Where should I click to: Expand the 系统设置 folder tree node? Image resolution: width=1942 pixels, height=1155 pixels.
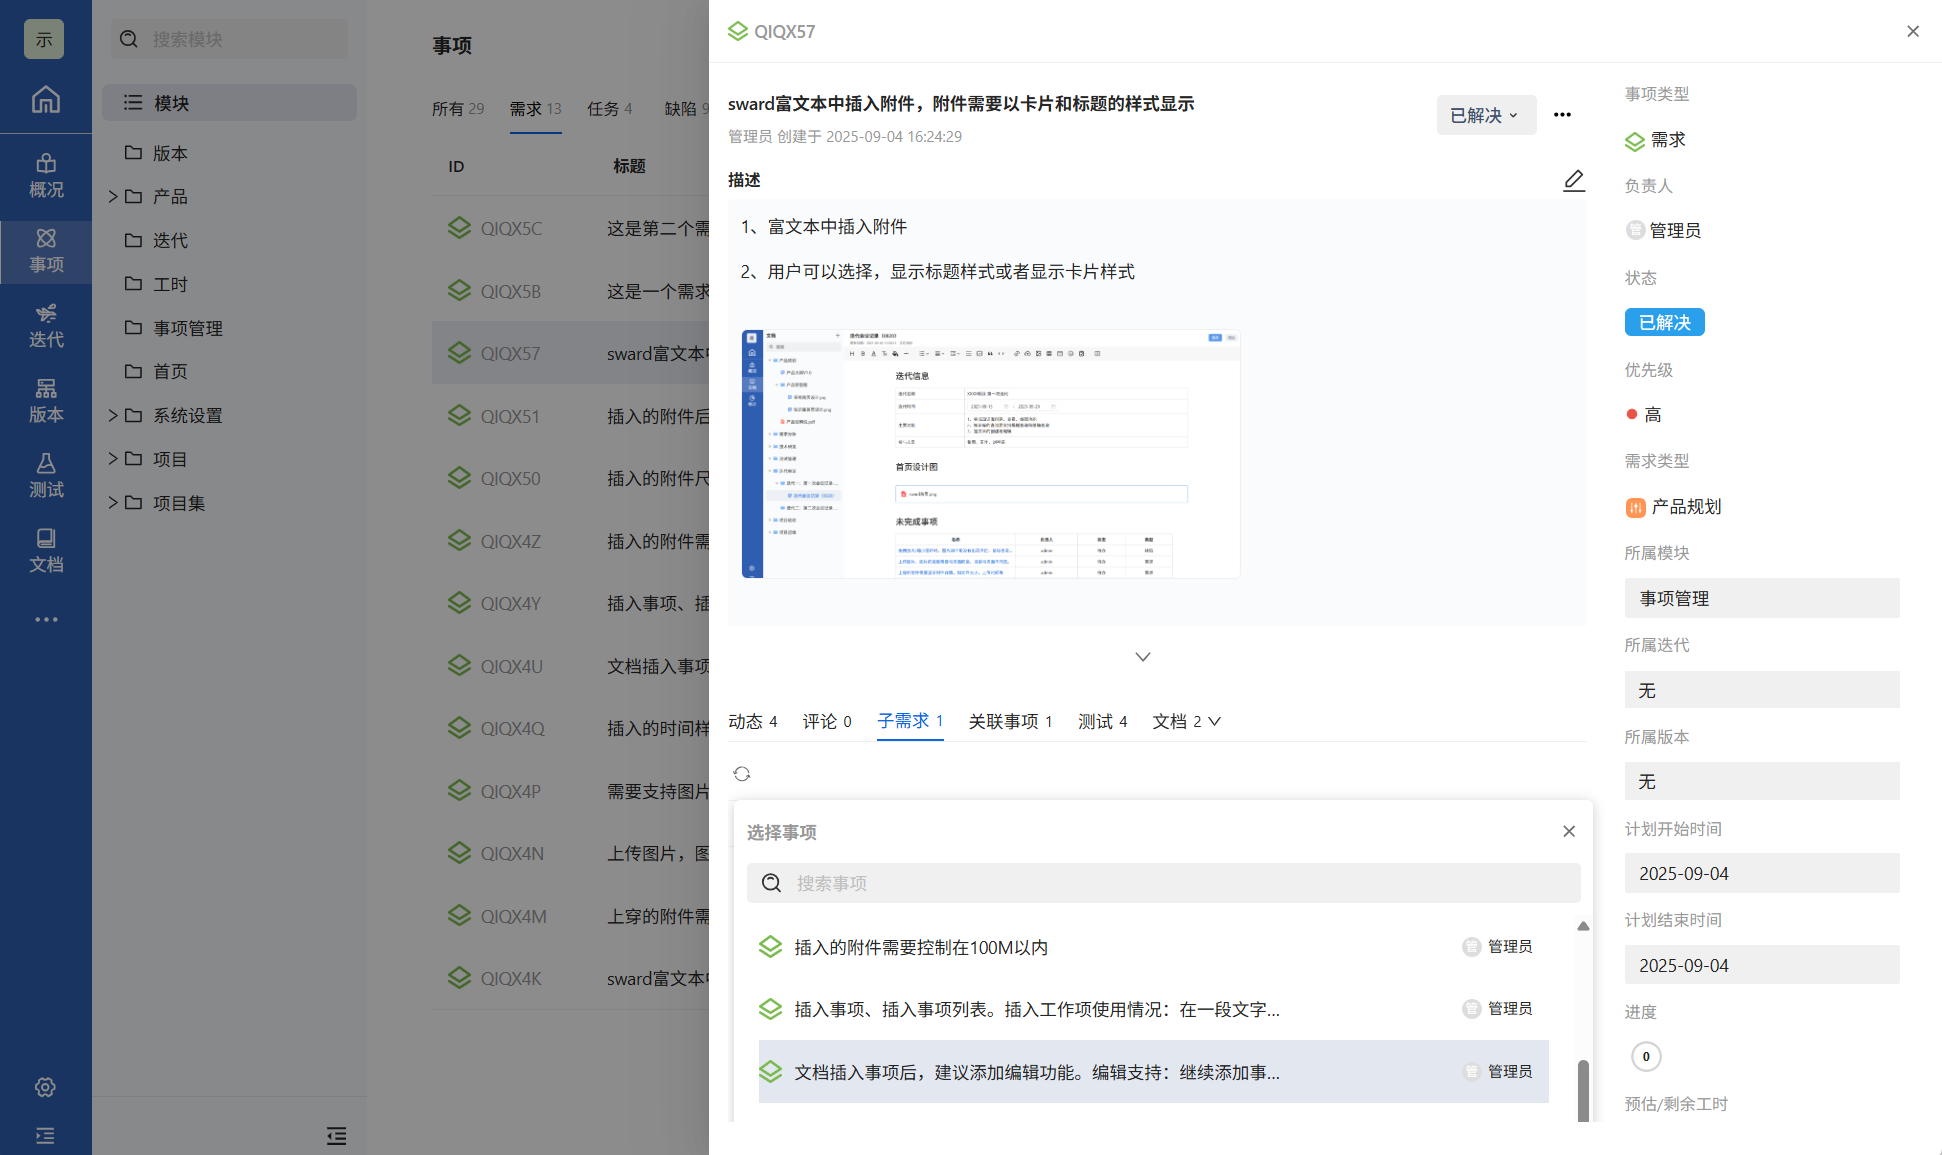coord(113,416)
